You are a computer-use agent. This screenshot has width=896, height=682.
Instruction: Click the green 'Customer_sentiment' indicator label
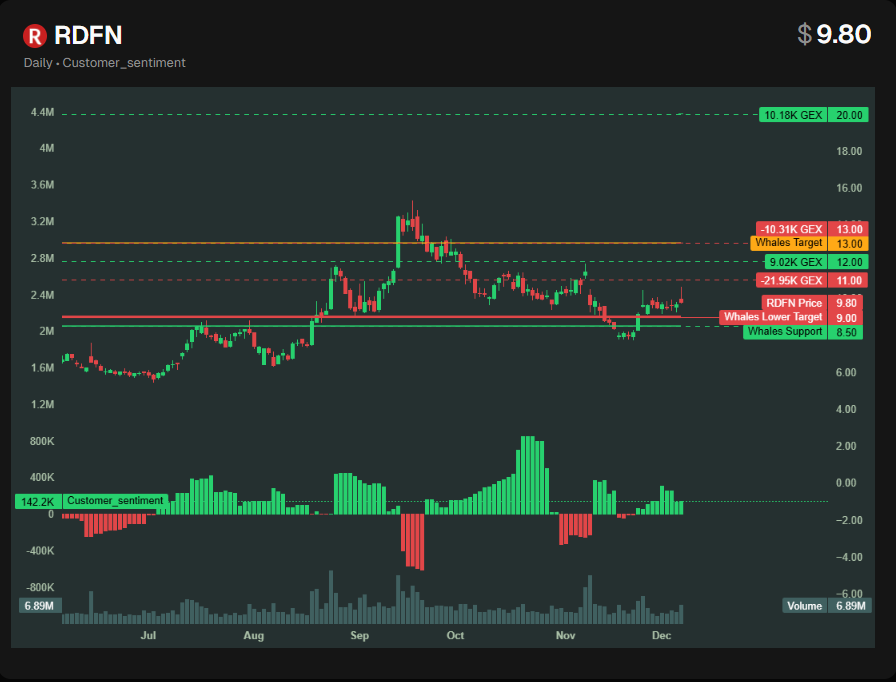coord(115,501)
